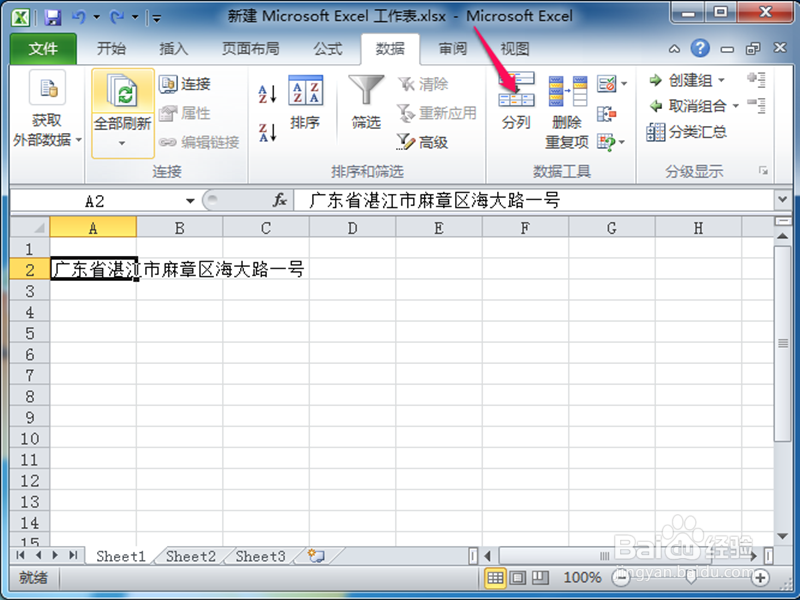Open the Sheet3 tab
Viewport: 800px width, 600px height.
pos(260,556)
